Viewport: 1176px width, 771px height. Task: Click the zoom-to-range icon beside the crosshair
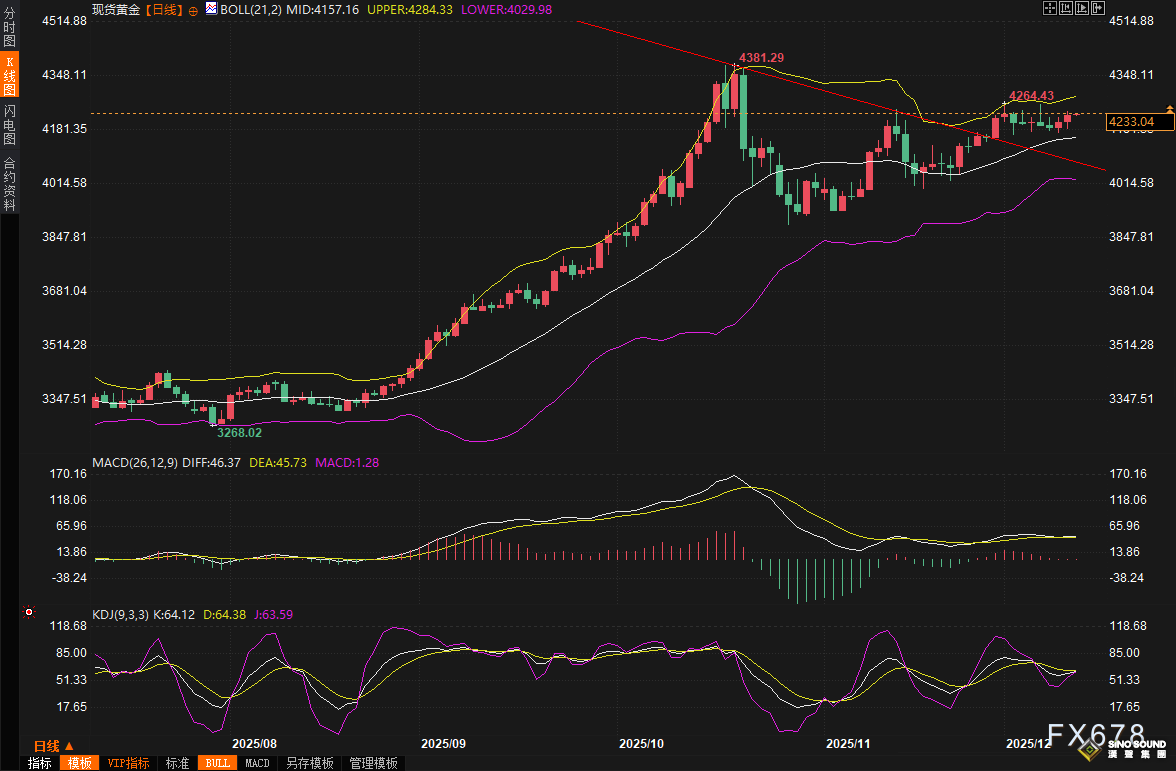tap(1066, 9)
